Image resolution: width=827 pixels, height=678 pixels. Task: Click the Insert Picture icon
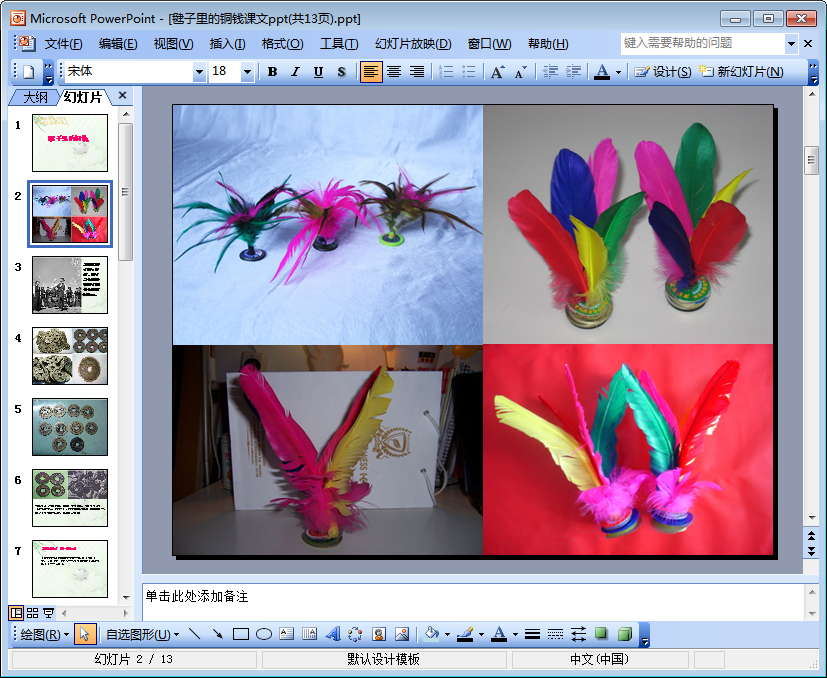(x=402, y=634)
